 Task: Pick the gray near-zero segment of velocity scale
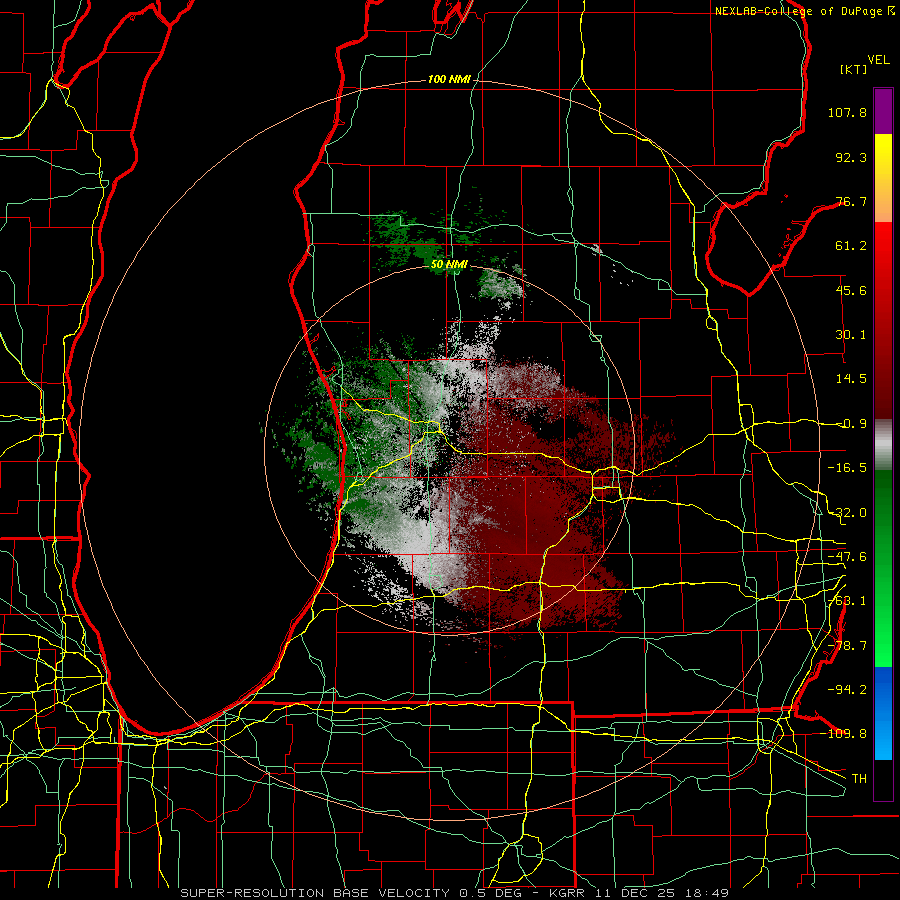click(x=883, y=445)
